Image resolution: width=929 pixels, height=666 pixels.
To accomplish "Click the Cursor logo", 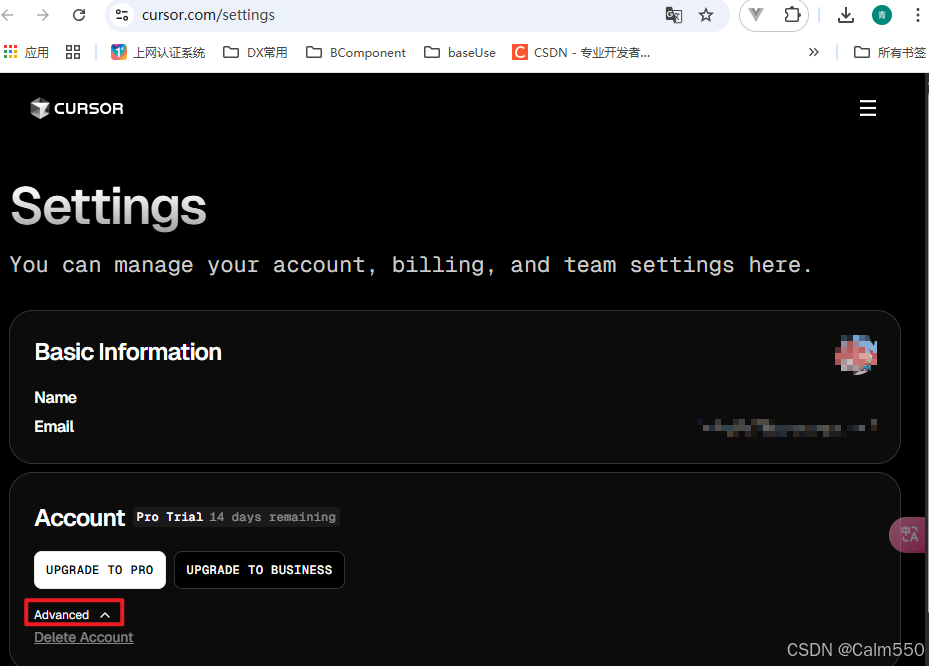I will coord(77,108).
